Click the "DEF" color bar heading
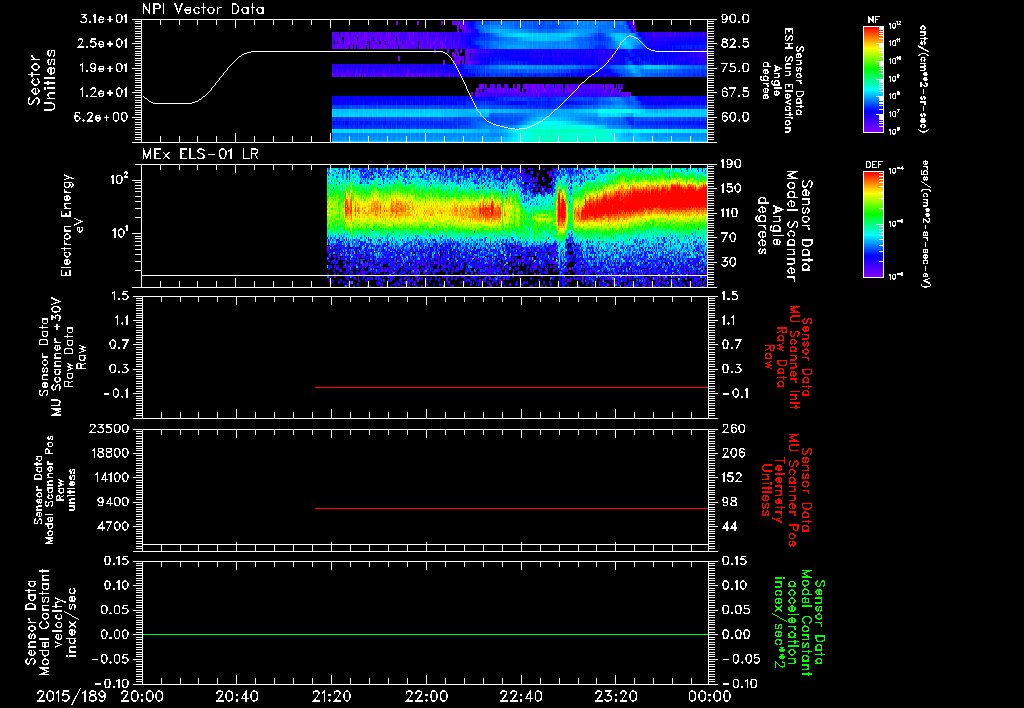 874,165
